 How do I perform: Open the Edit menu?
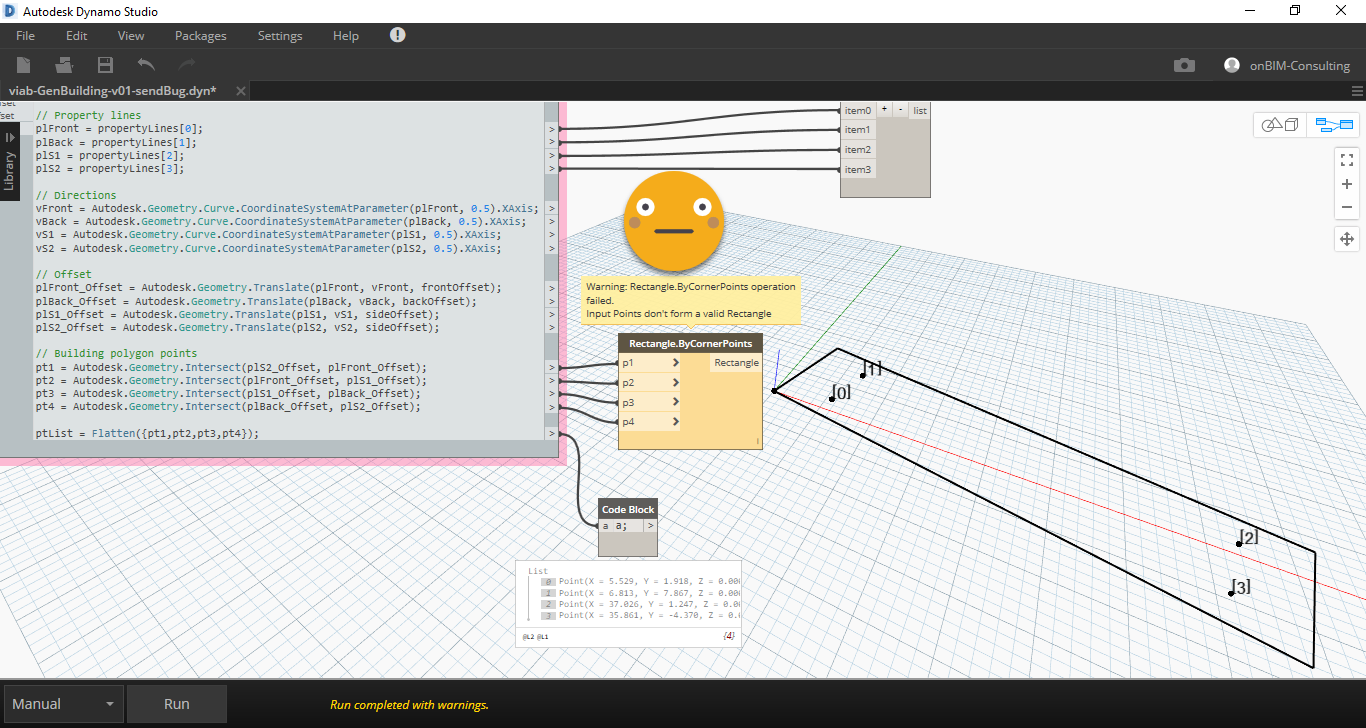click(x=77, y=35)
